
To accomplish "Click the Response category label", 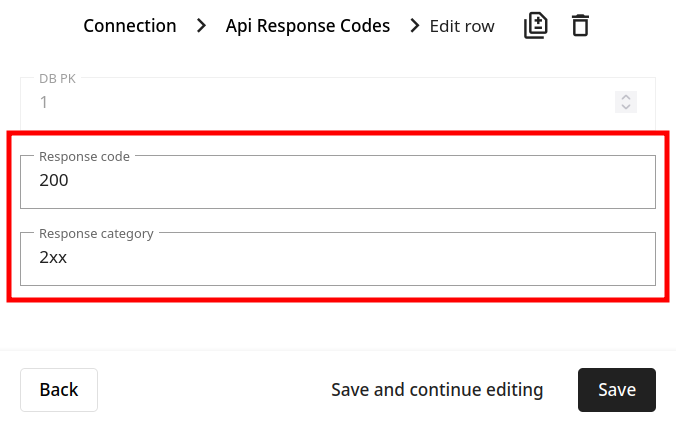I will pyautogui.click(x=96, y=234).
